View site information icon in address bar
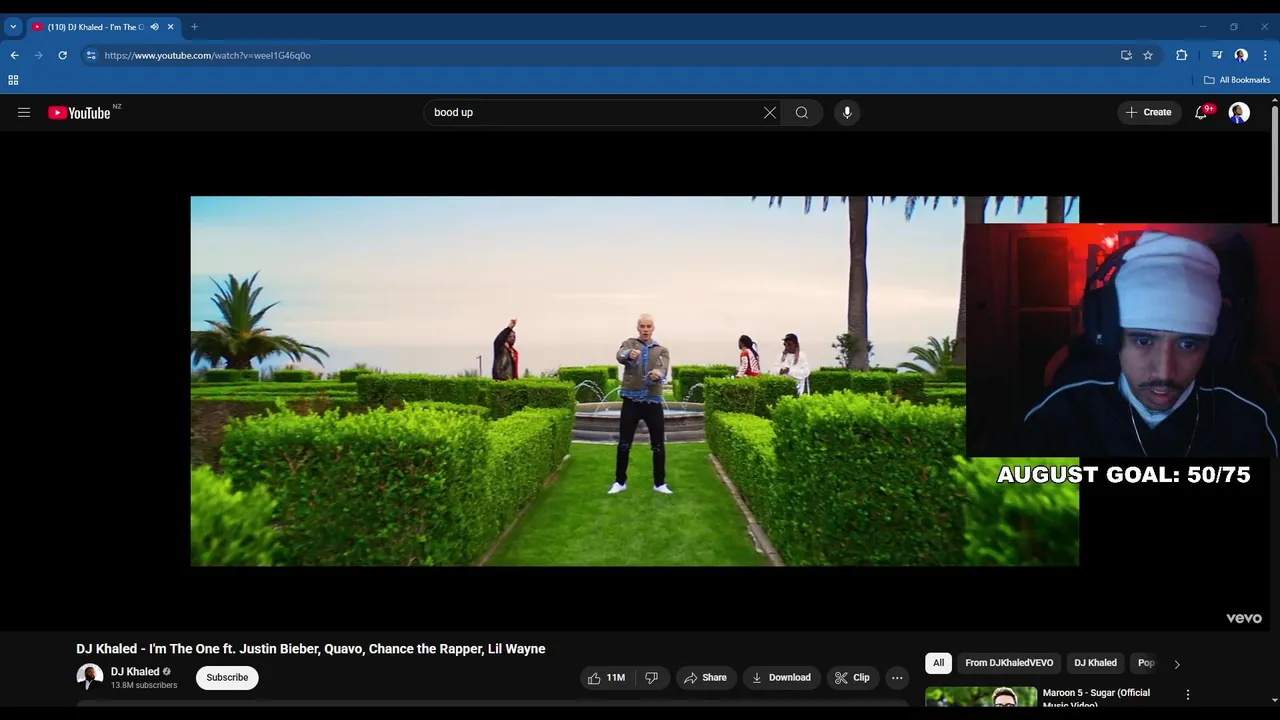 [91, 55]
